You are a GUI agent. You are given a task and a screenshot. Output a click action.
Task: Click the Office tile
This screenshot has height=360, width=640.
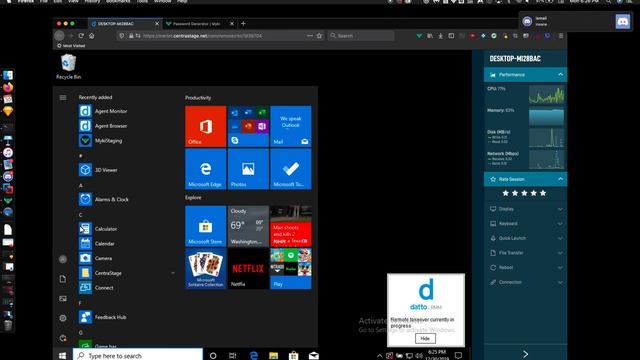[205, 126]
